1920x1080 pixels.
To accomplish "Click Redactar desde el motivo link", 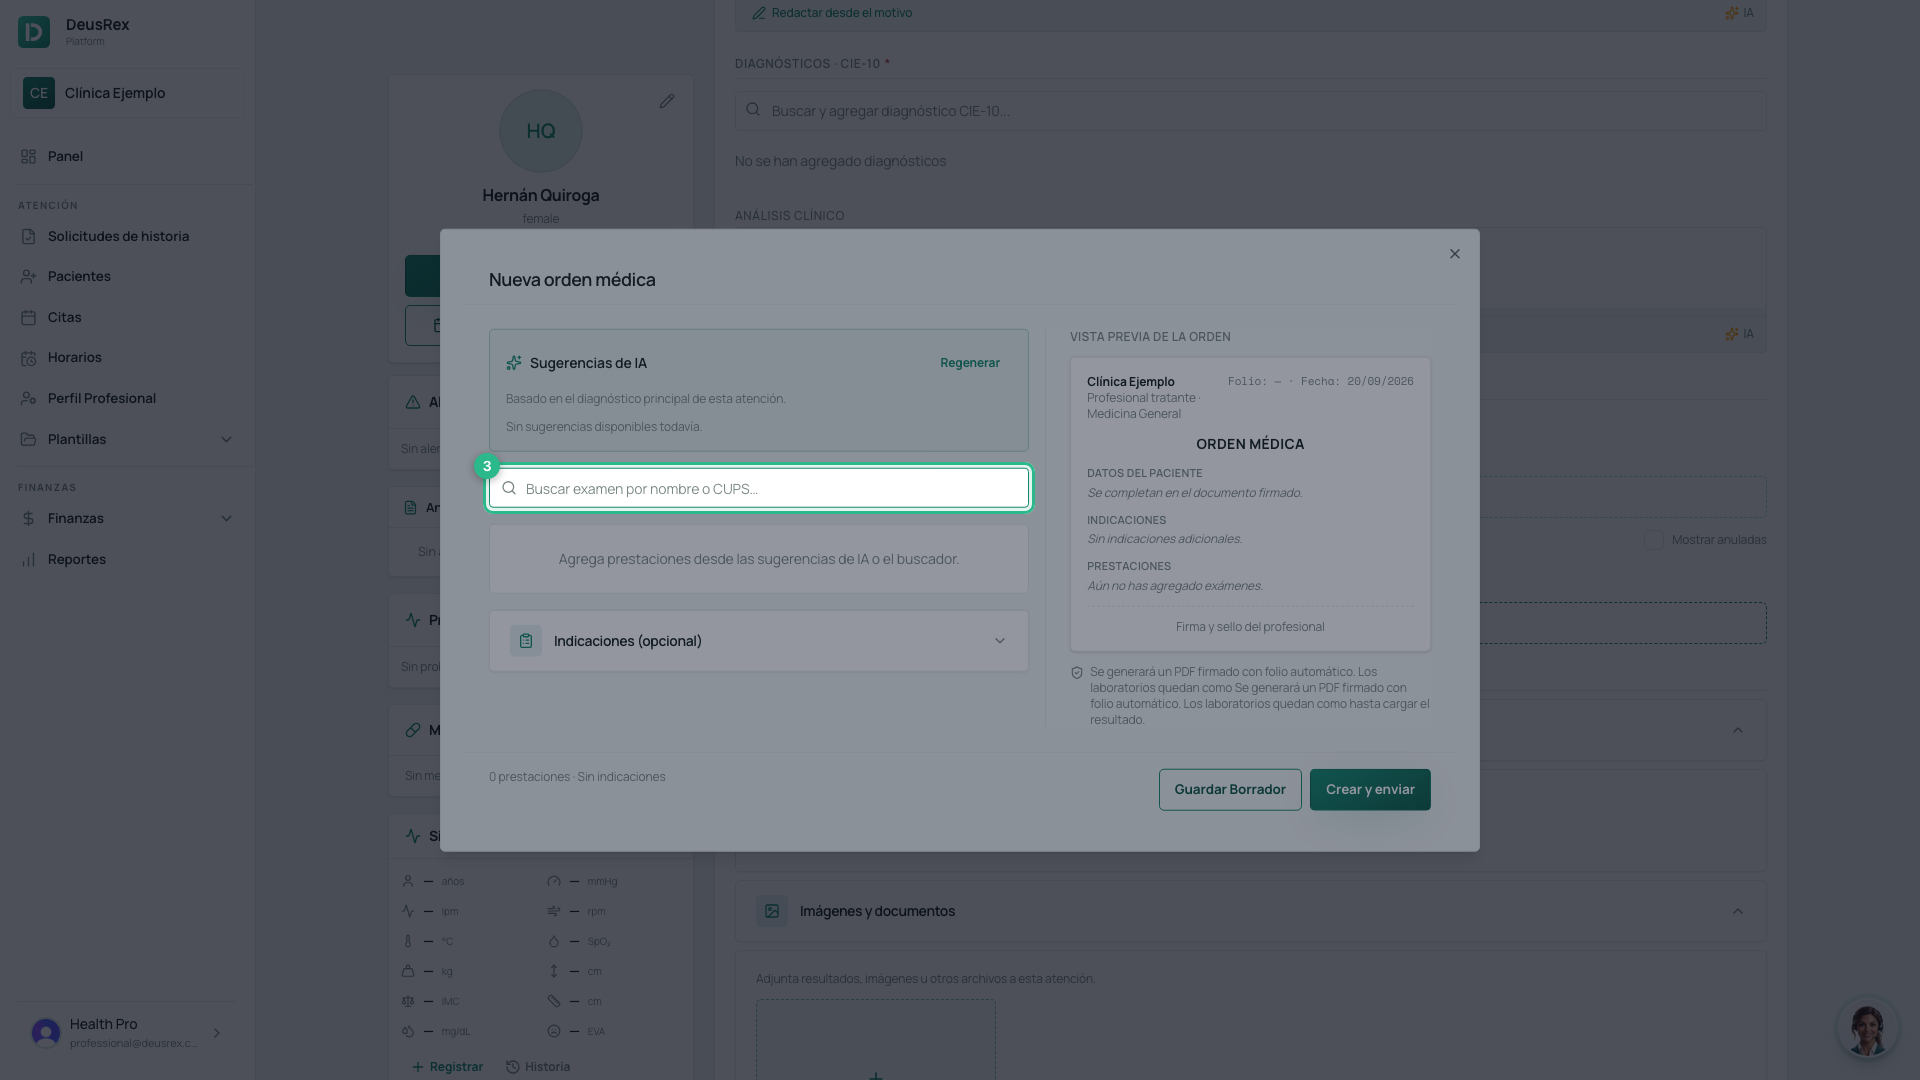I will click(832, 13).
